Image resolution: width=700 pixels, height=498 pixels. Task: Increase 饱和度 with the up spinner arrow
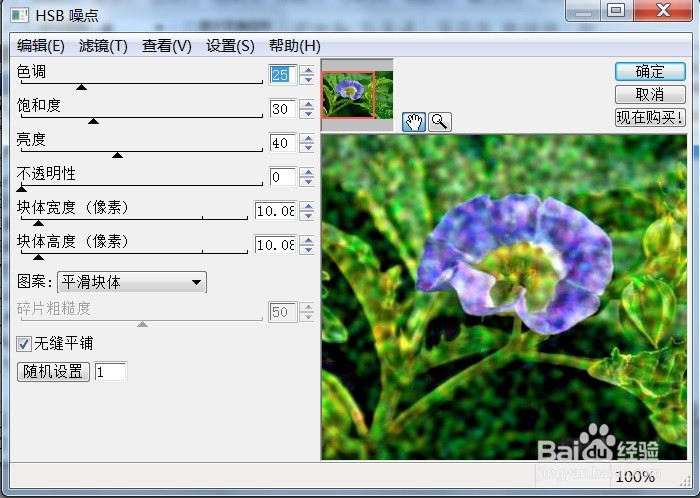307,104
